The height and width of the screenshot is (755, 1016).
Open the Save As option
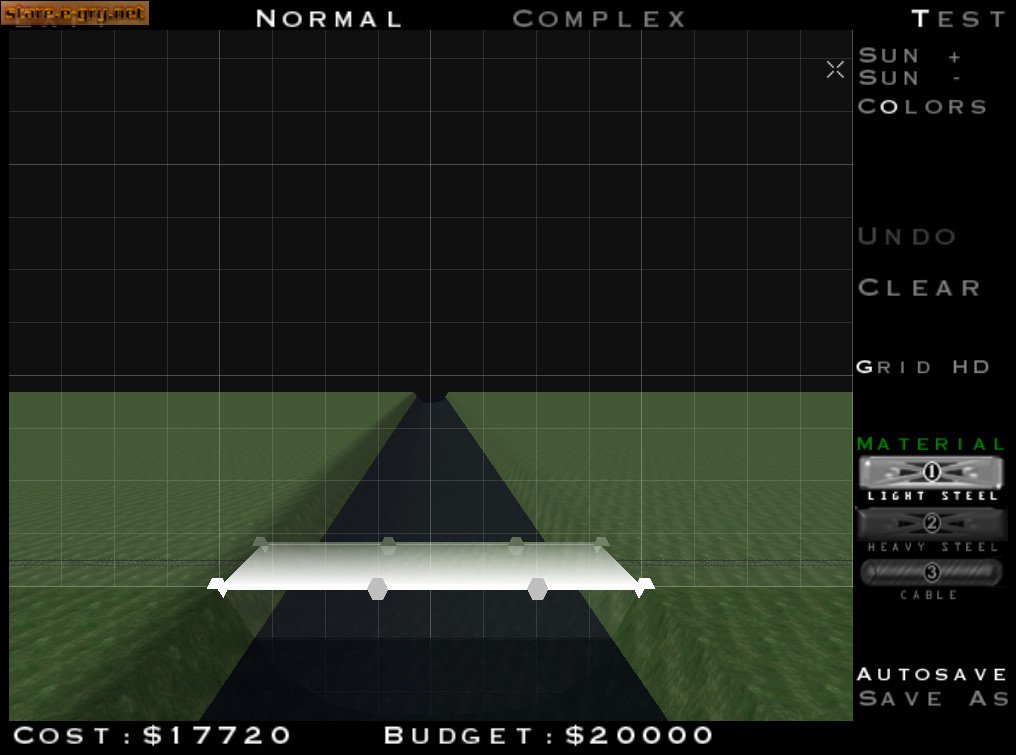932,699
